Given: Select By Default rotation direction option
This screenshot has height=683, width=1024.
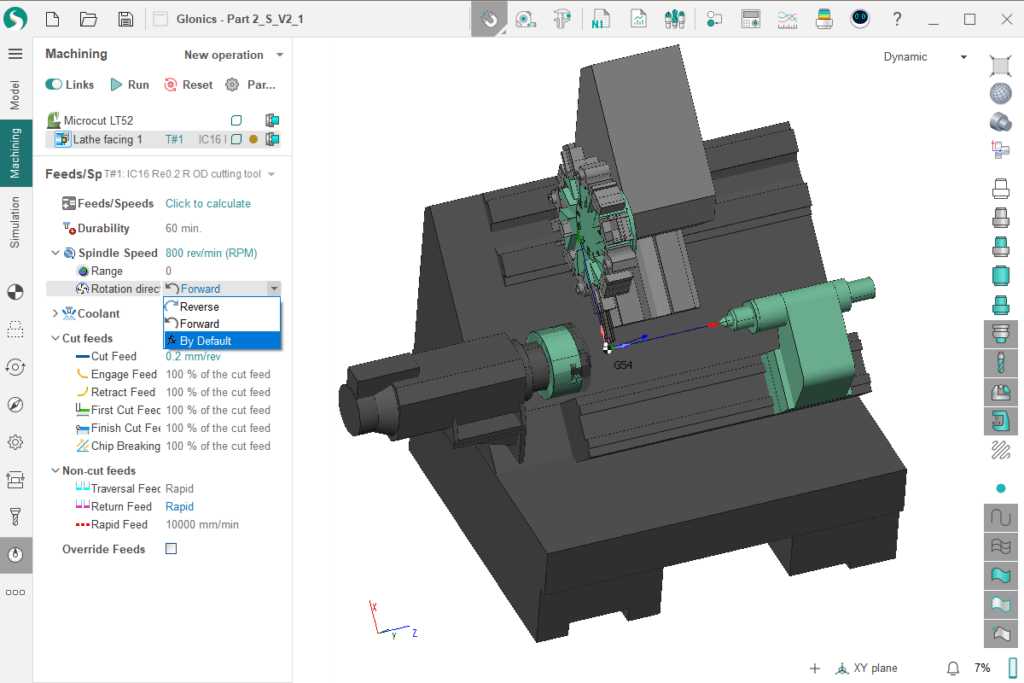Looking at the screenshot, I should point(206,341).
